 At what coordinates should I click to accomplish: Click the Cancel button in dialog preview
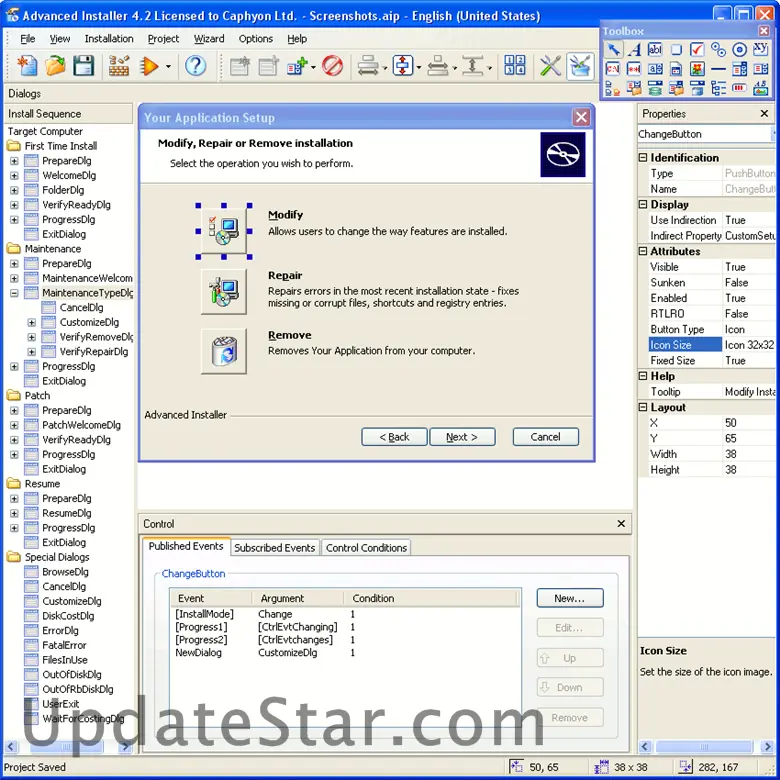(x=546, y=437)
